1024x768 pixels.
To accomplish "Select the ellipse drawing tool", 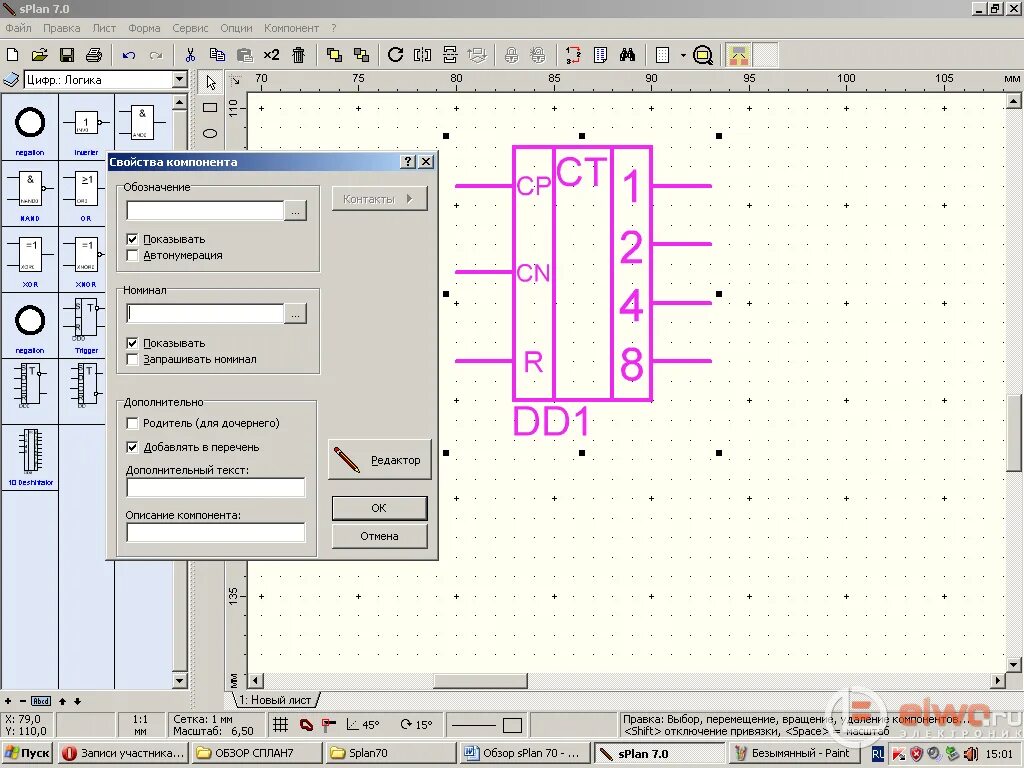I will point(210,133).
